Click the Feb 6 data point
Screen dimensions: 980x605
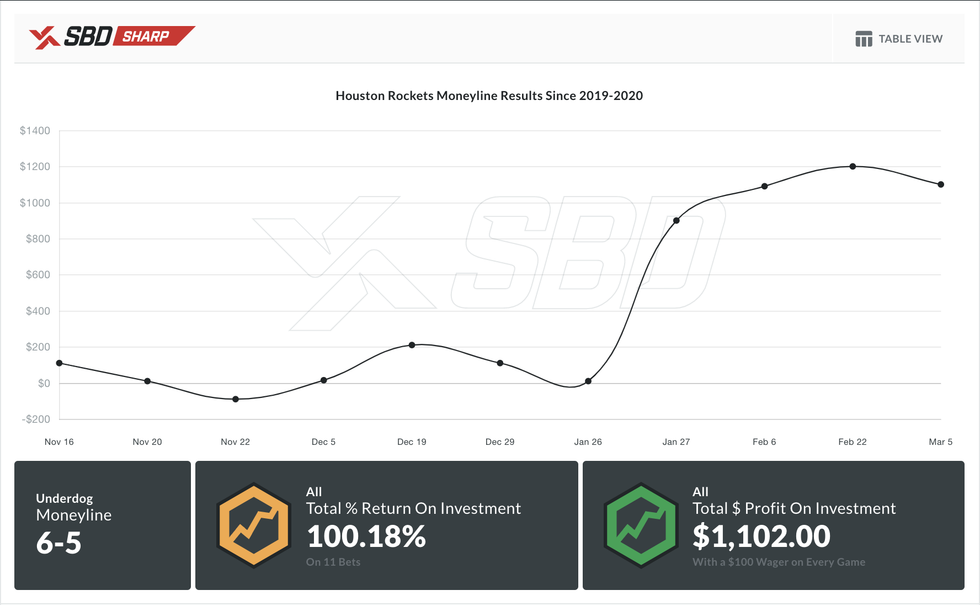click(x=764, y=186)
